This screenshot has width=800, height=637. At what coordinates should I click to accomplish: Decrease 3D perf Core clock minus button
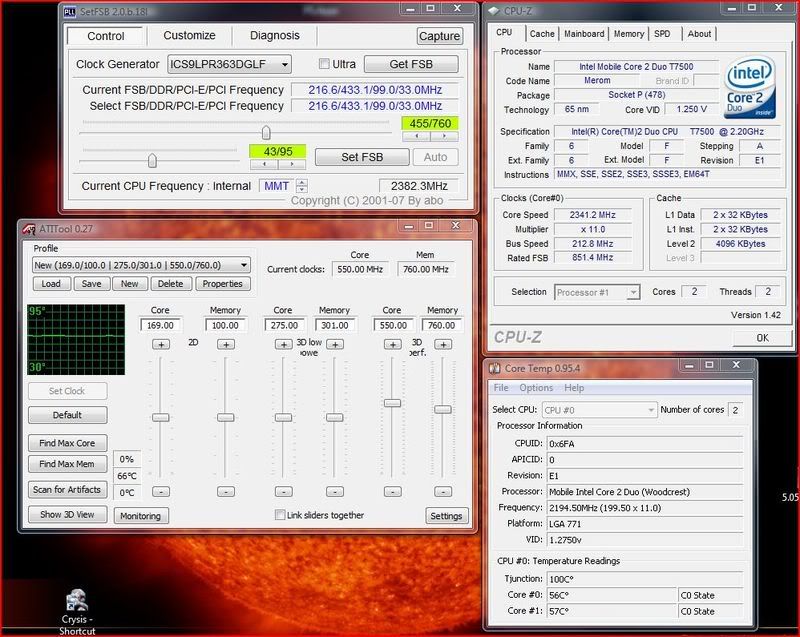(x=392, y=492)
